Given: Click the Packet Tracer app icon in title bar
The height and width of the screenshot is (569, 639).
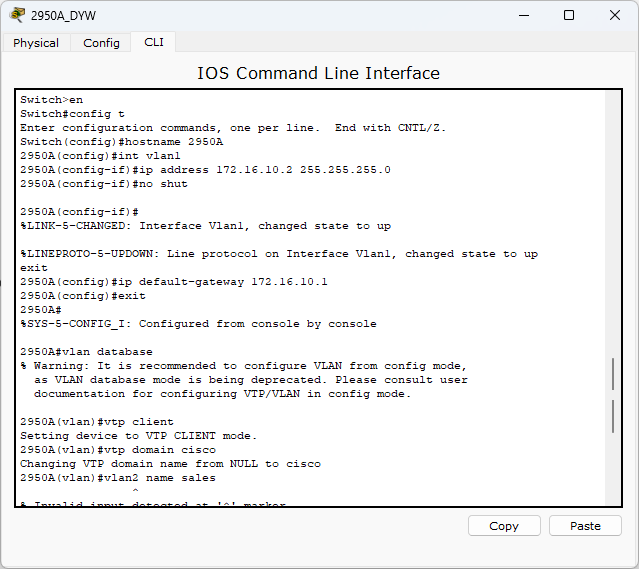Looking at the screenshot, I should pyautogui.click(x=17, y=15).
